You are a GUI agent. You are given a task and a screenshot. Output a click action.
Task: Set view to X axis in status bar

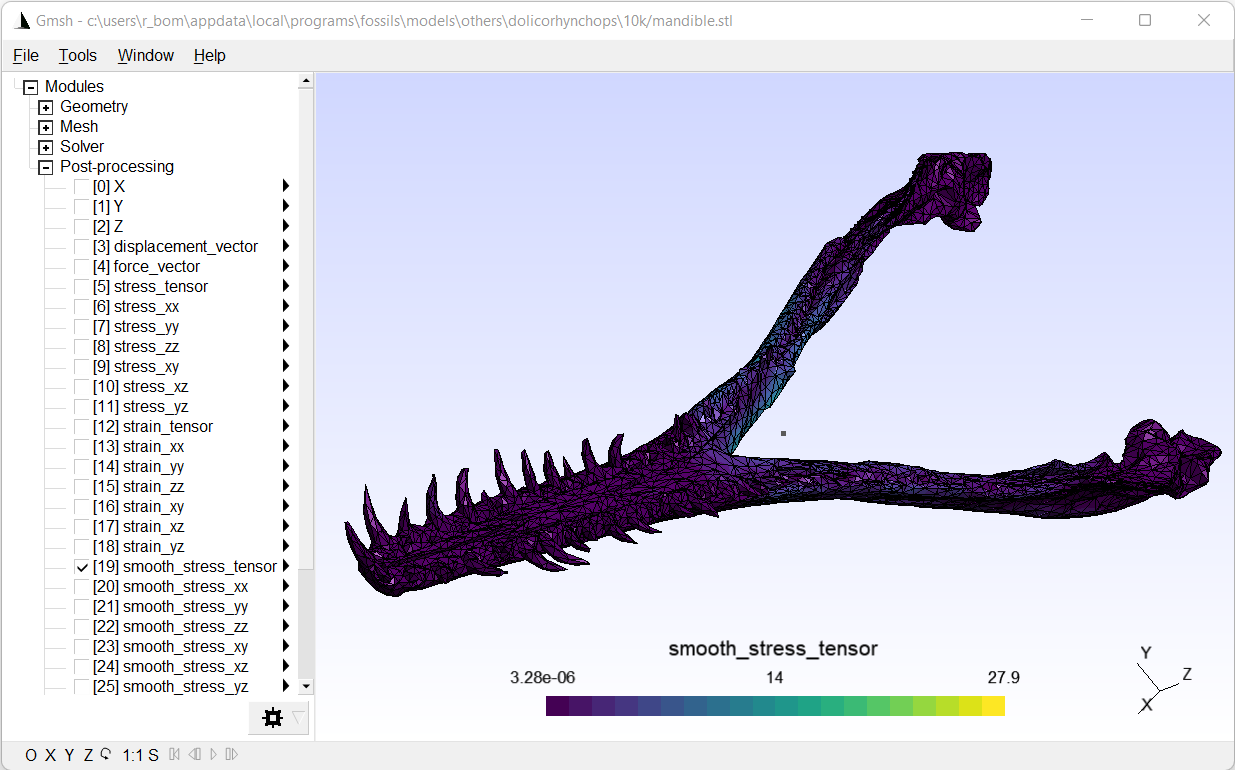50,755
